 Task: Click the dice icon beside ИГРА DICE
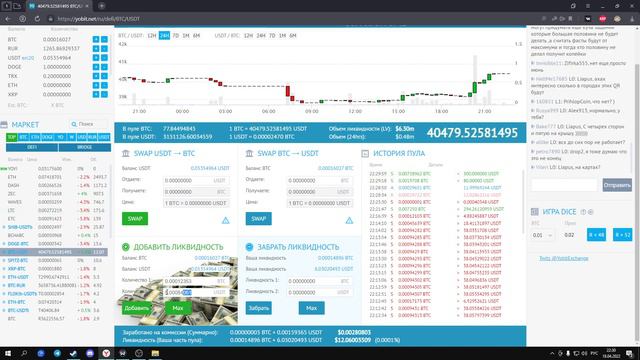coord(535,212)
